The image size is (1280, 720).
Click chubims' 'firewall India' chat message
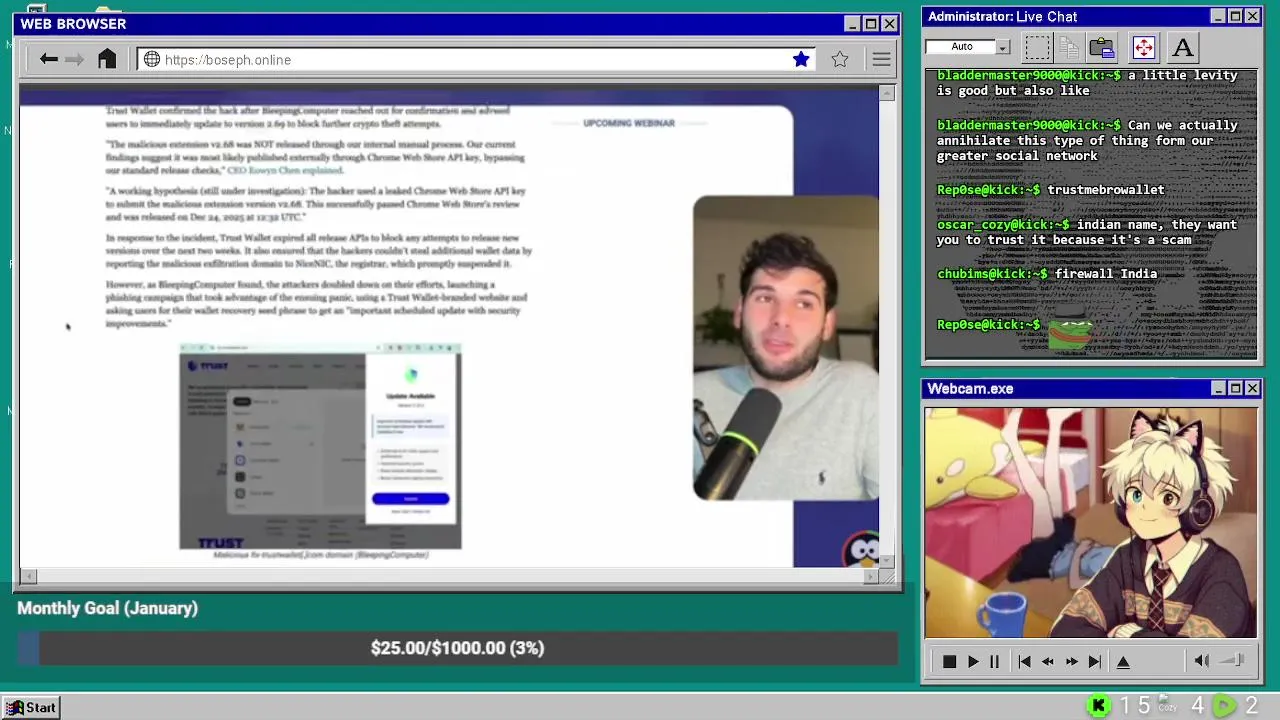1047,274
